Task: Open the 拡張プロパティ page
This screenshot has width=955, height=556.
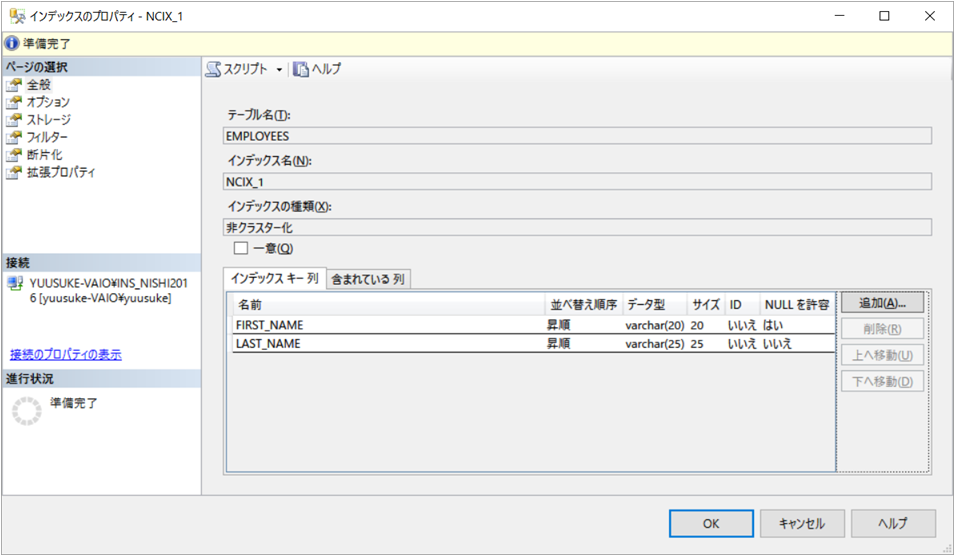Action: tap(61, 173)
